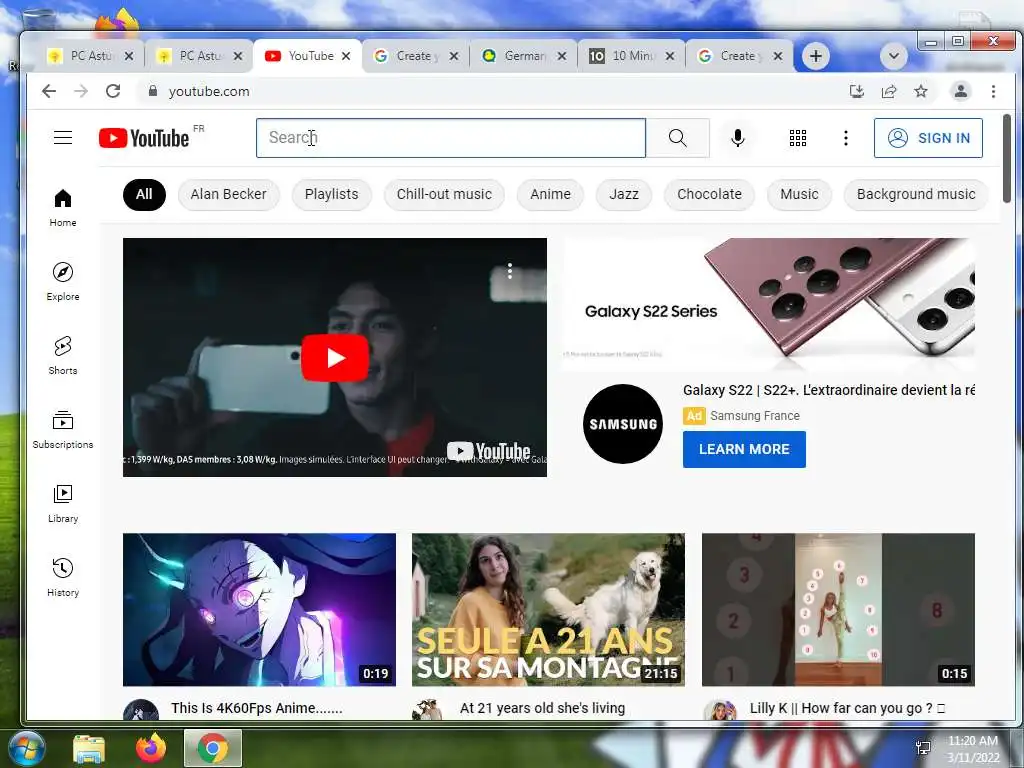Open the Seule à 21 ans thumbnail
This screenshot has height=768, width=1024.
[549, 609]
